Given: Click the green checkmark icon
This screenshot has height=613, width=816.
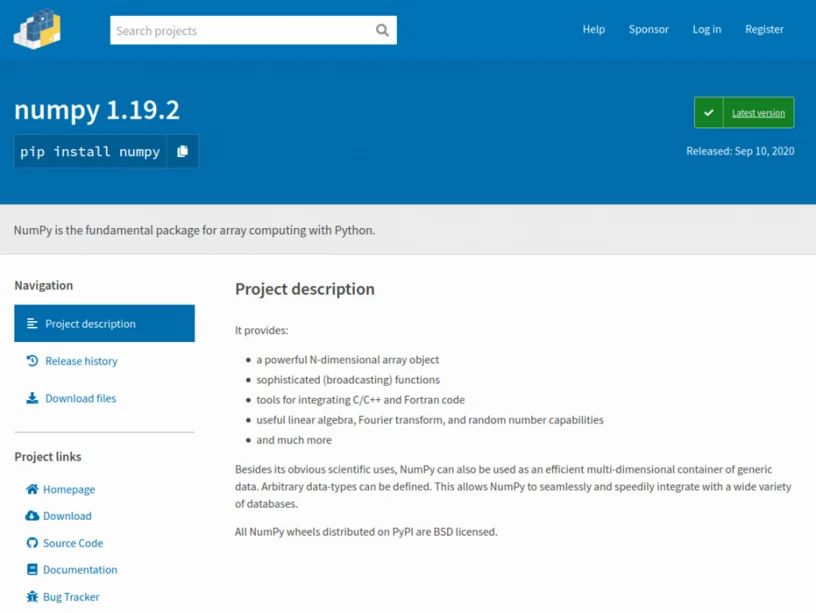Looking at the screenshot, I should [x=708, y=112].
